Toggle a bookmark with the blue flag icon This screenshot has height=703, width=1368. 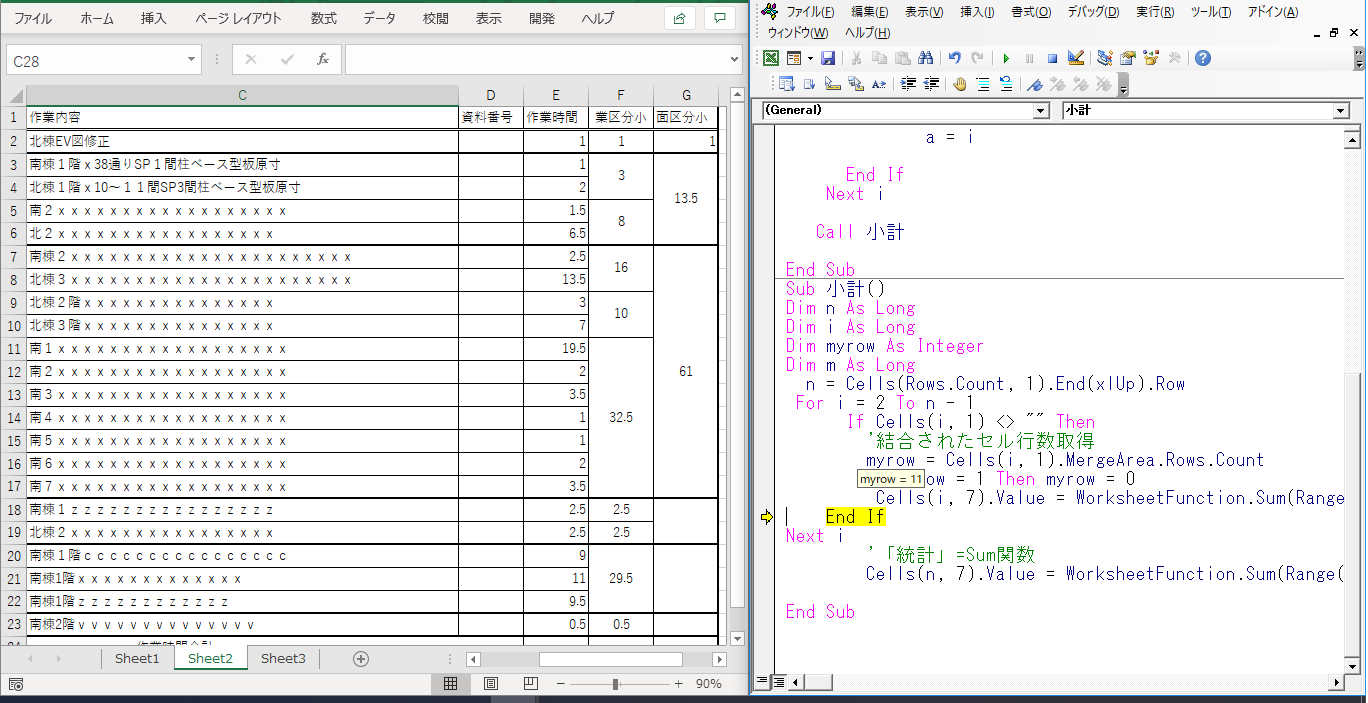(1035, 84)
